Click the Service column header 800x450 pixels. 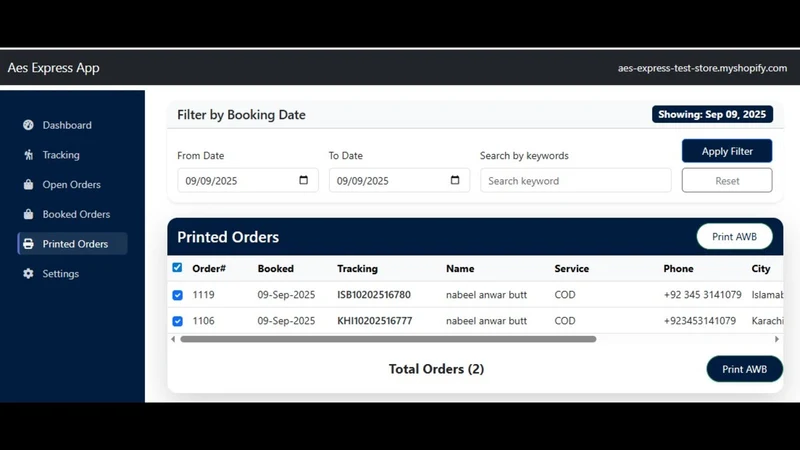coord(571,268)
